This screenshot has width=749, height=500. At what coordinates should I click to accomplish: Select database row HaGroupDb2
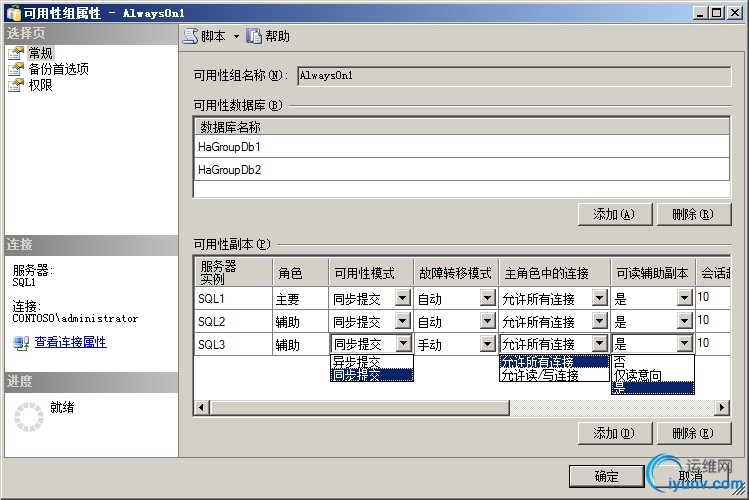click(x=462, y=170)
